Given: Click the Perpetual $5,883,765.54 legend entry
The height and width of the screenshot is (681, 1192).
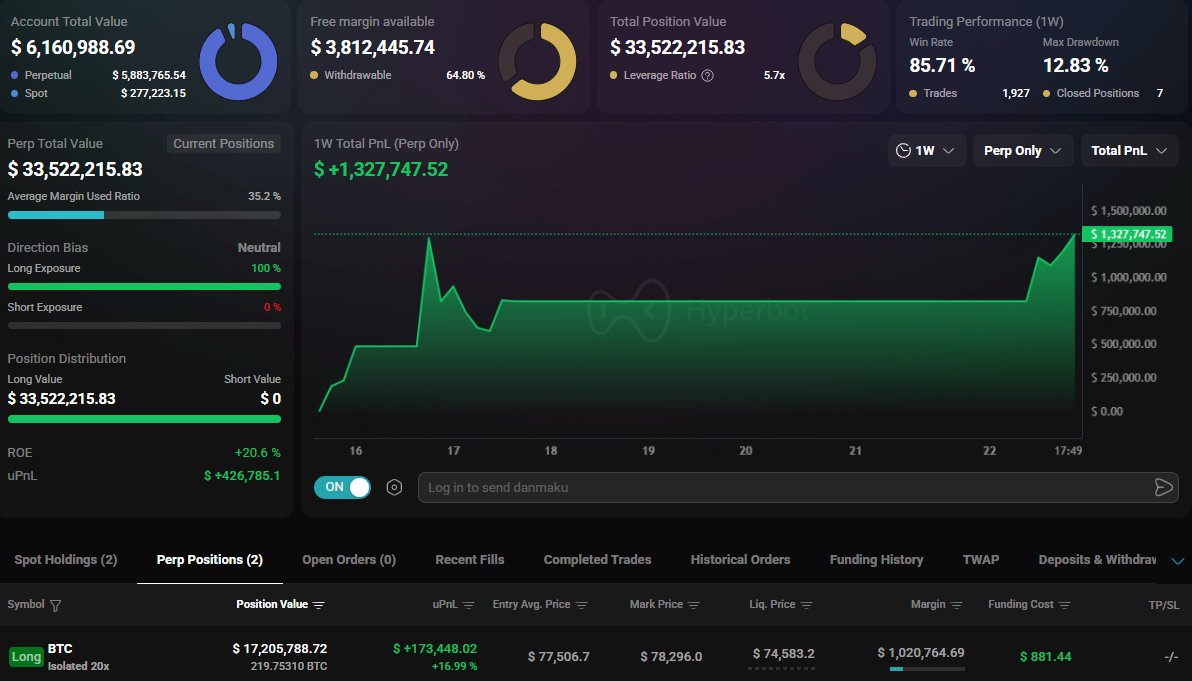Looking at the screenshot, I should pyautogui.click(x=98, y=75).
